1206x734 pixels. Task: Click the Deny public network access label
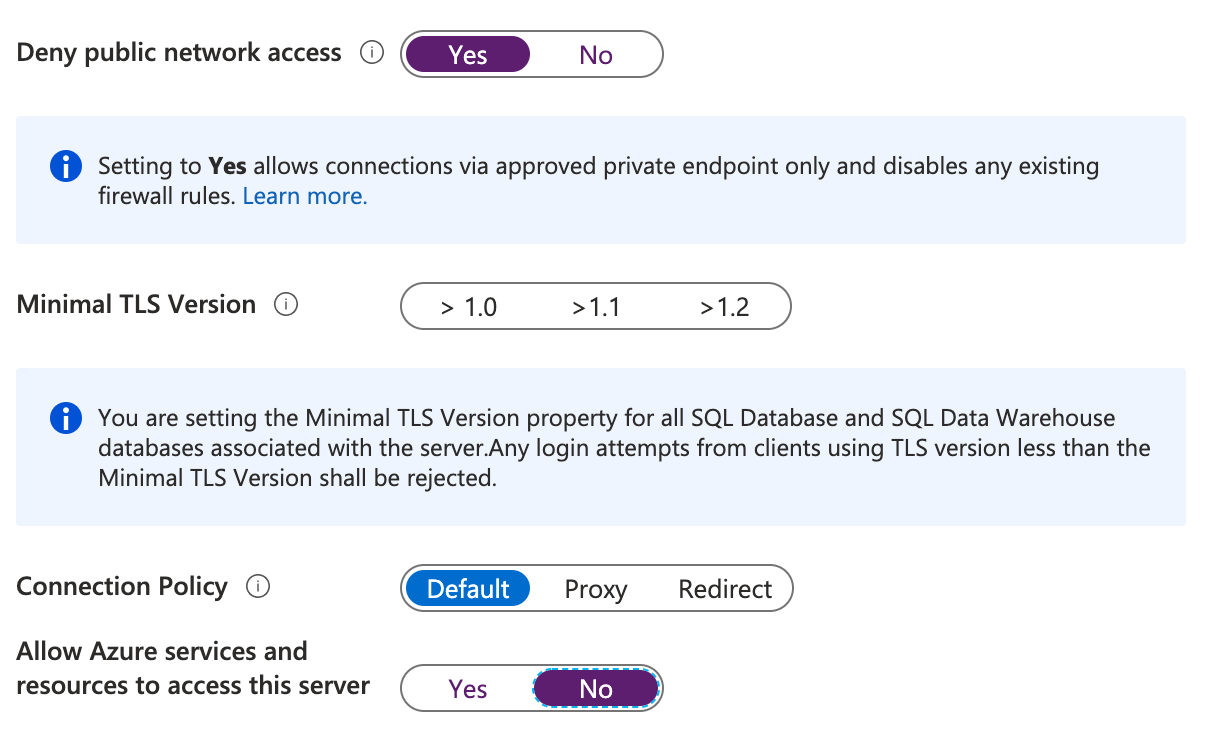177,52
